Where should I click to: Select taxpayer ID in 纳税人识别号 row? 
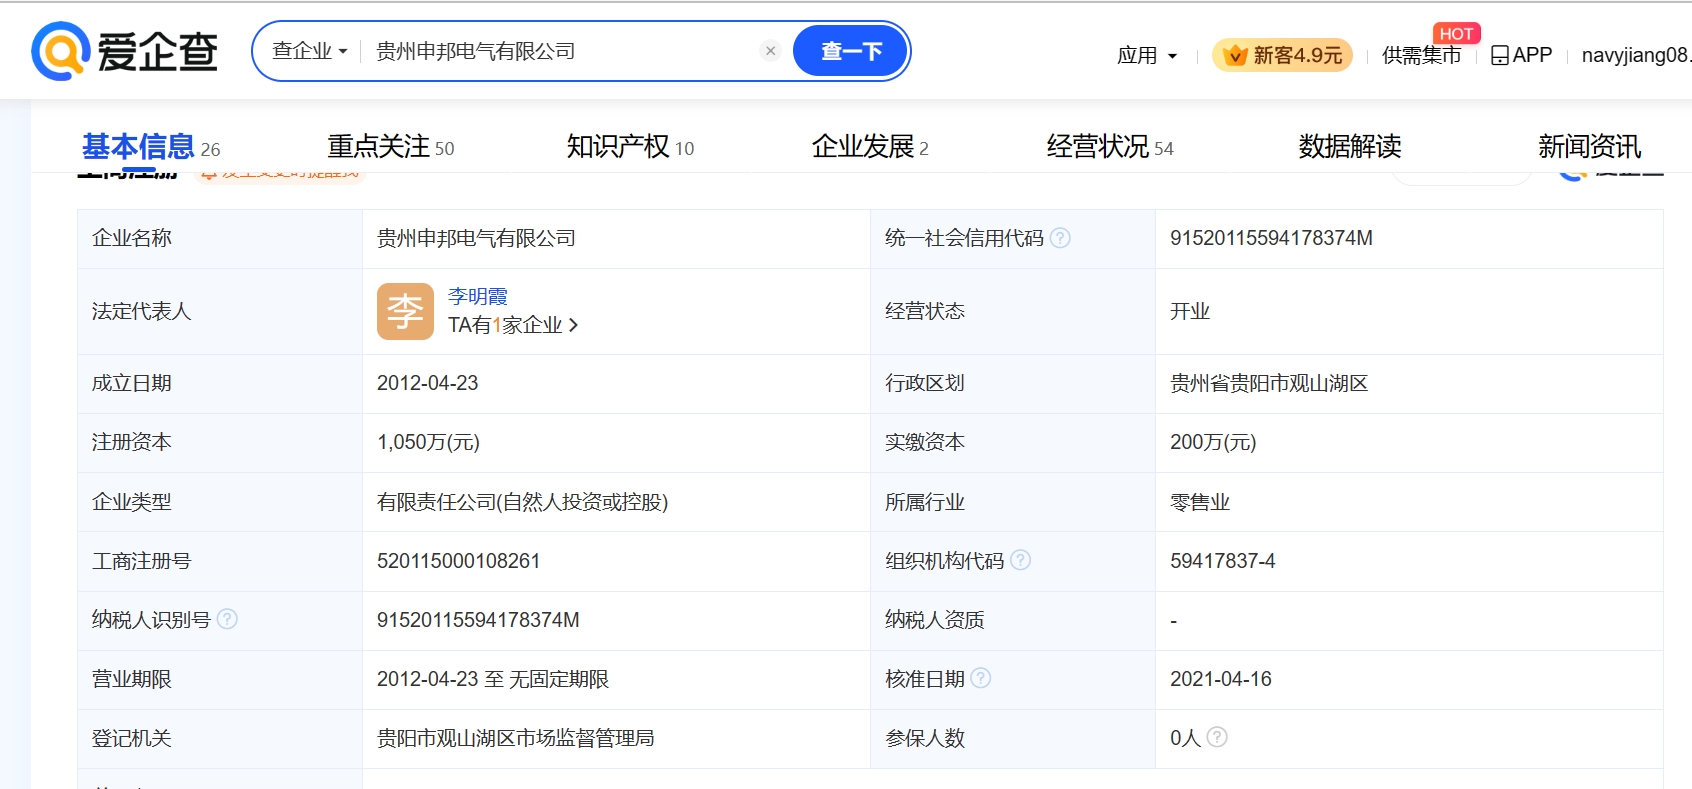478,620
